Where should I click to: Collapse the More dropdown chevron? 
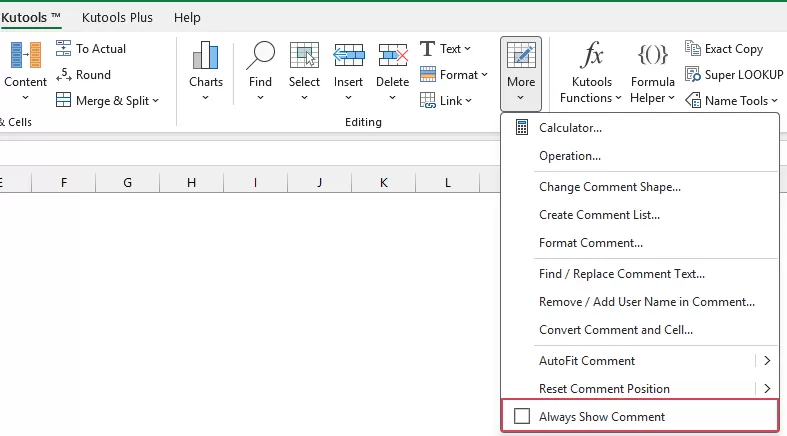click(x=520, y=97)
